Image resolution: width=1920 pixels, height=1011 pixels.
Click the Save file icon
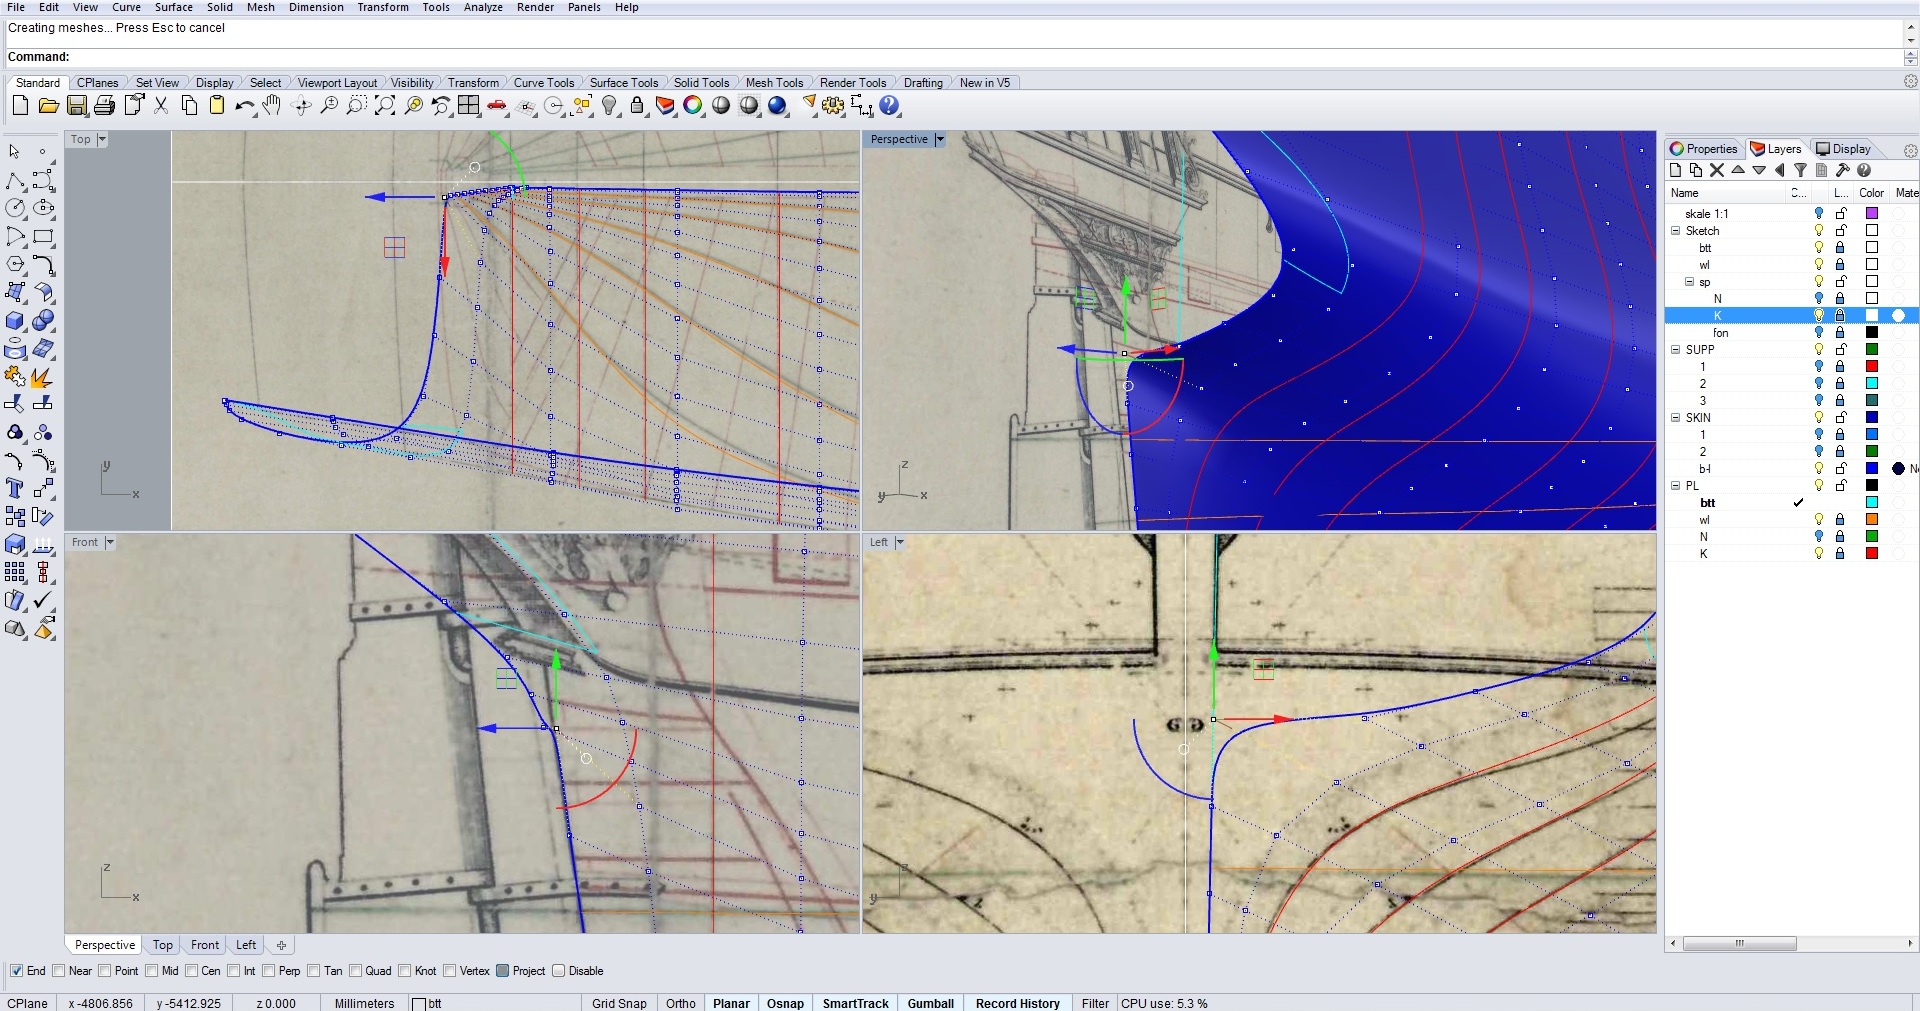click(77, 106)
